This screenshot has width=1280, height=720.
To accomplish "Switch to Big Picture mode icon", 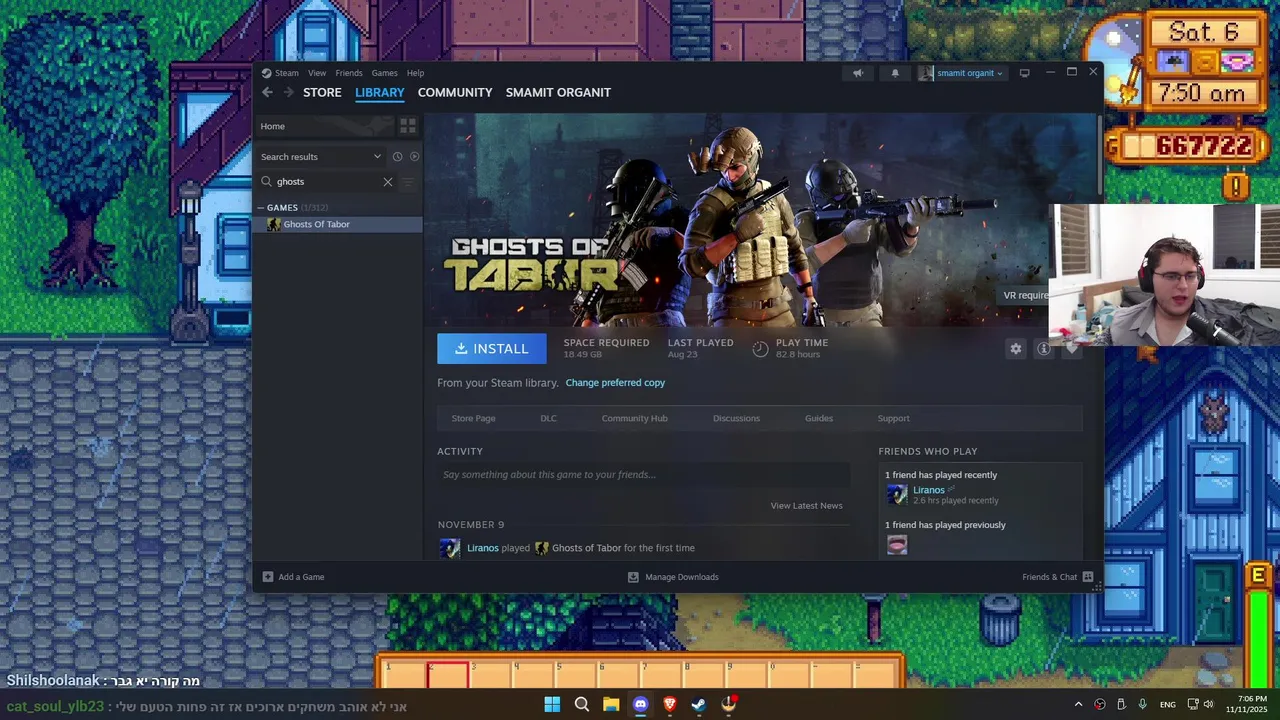I will (1024, 73).
